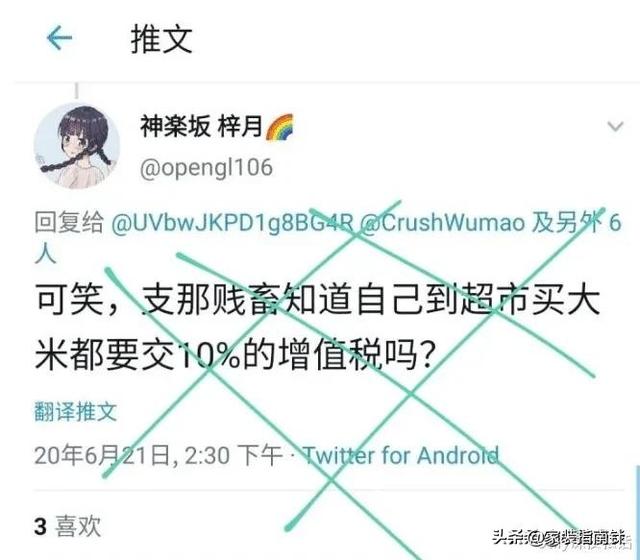This screenshot has width=640, height=560.
Task: View the '3 喜欢' likes list
Action: click(67, 526)
